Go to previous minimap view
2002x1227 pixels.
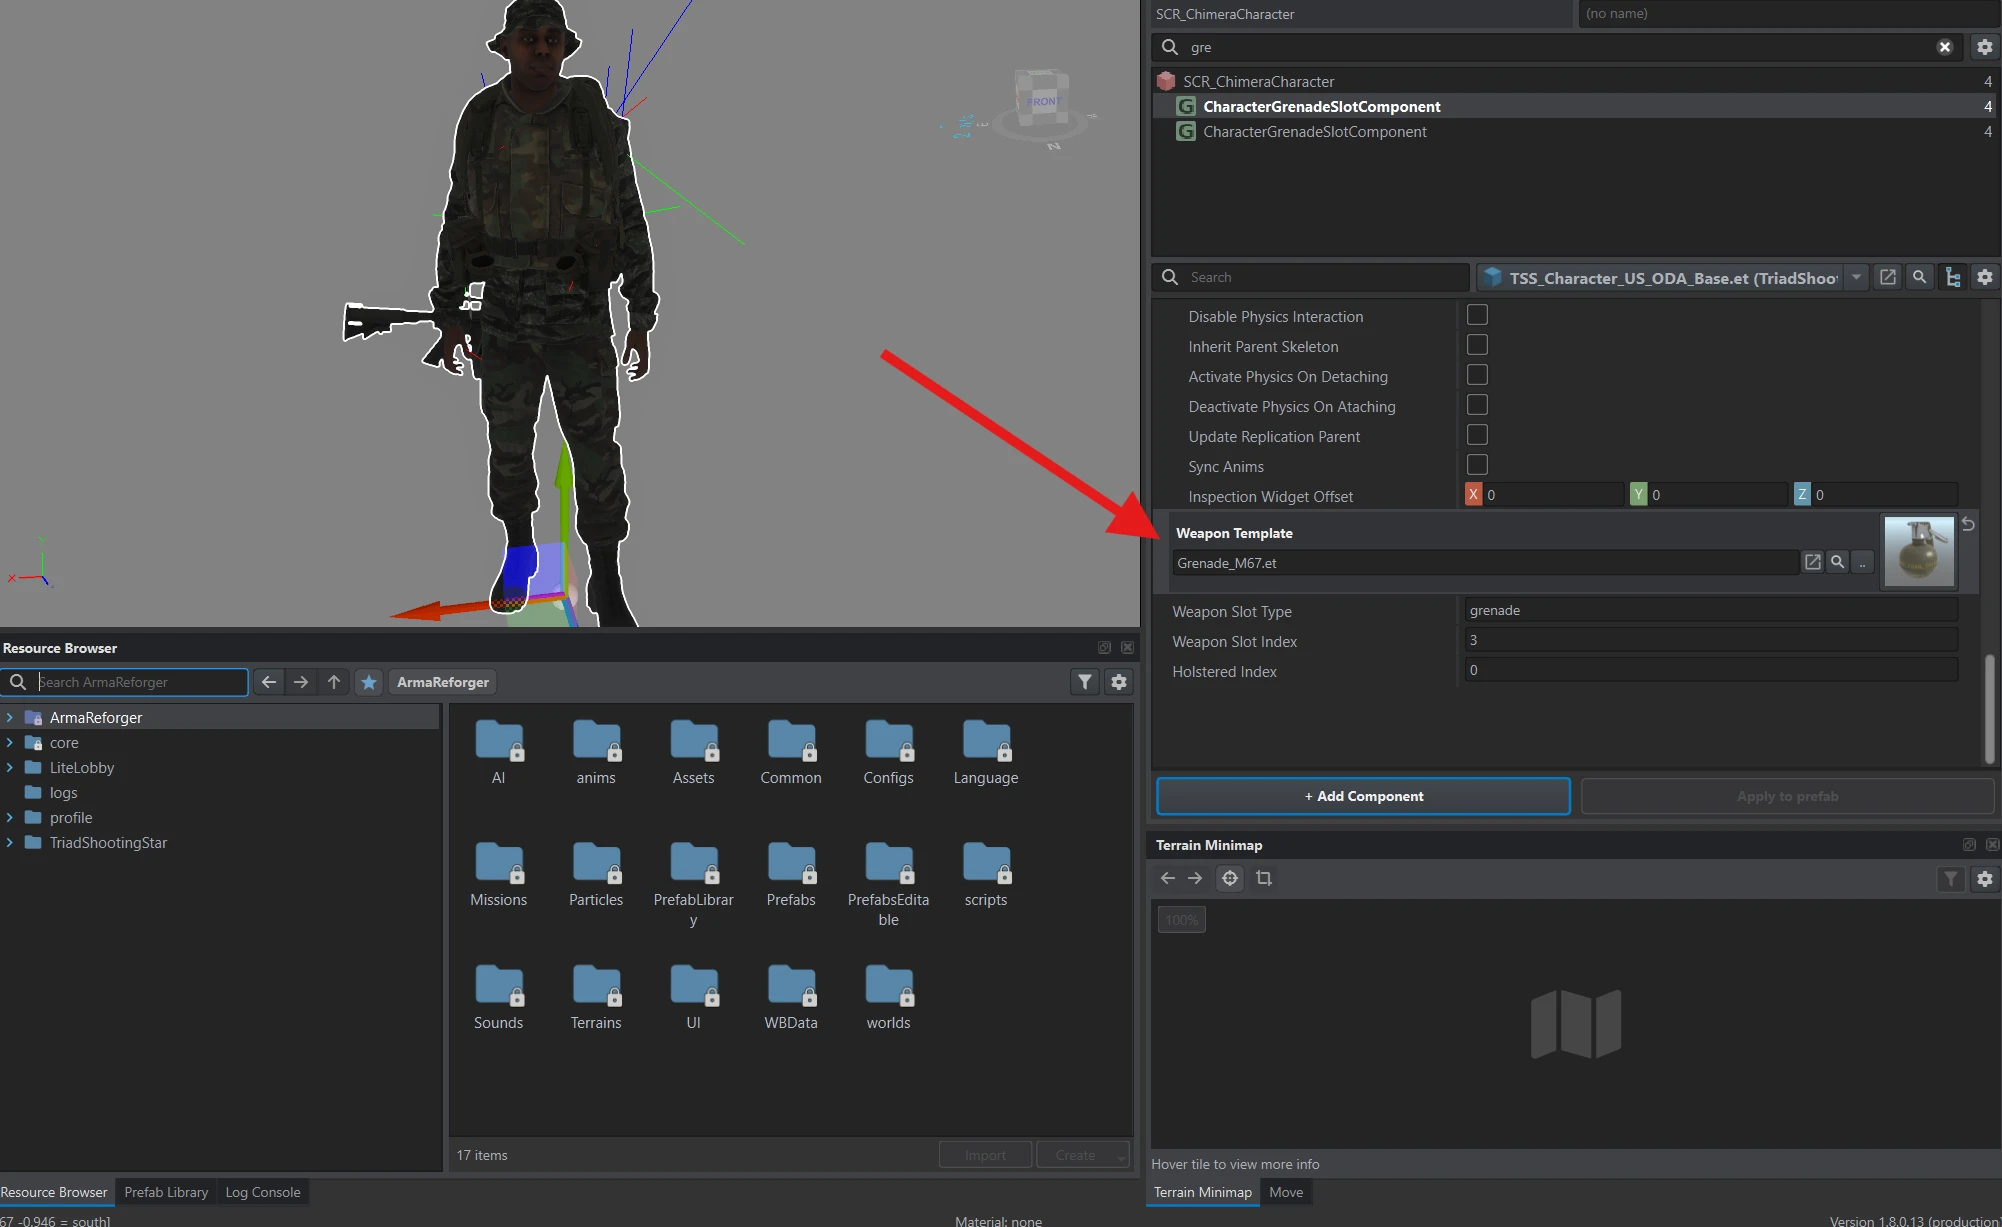click(1167, 878)
